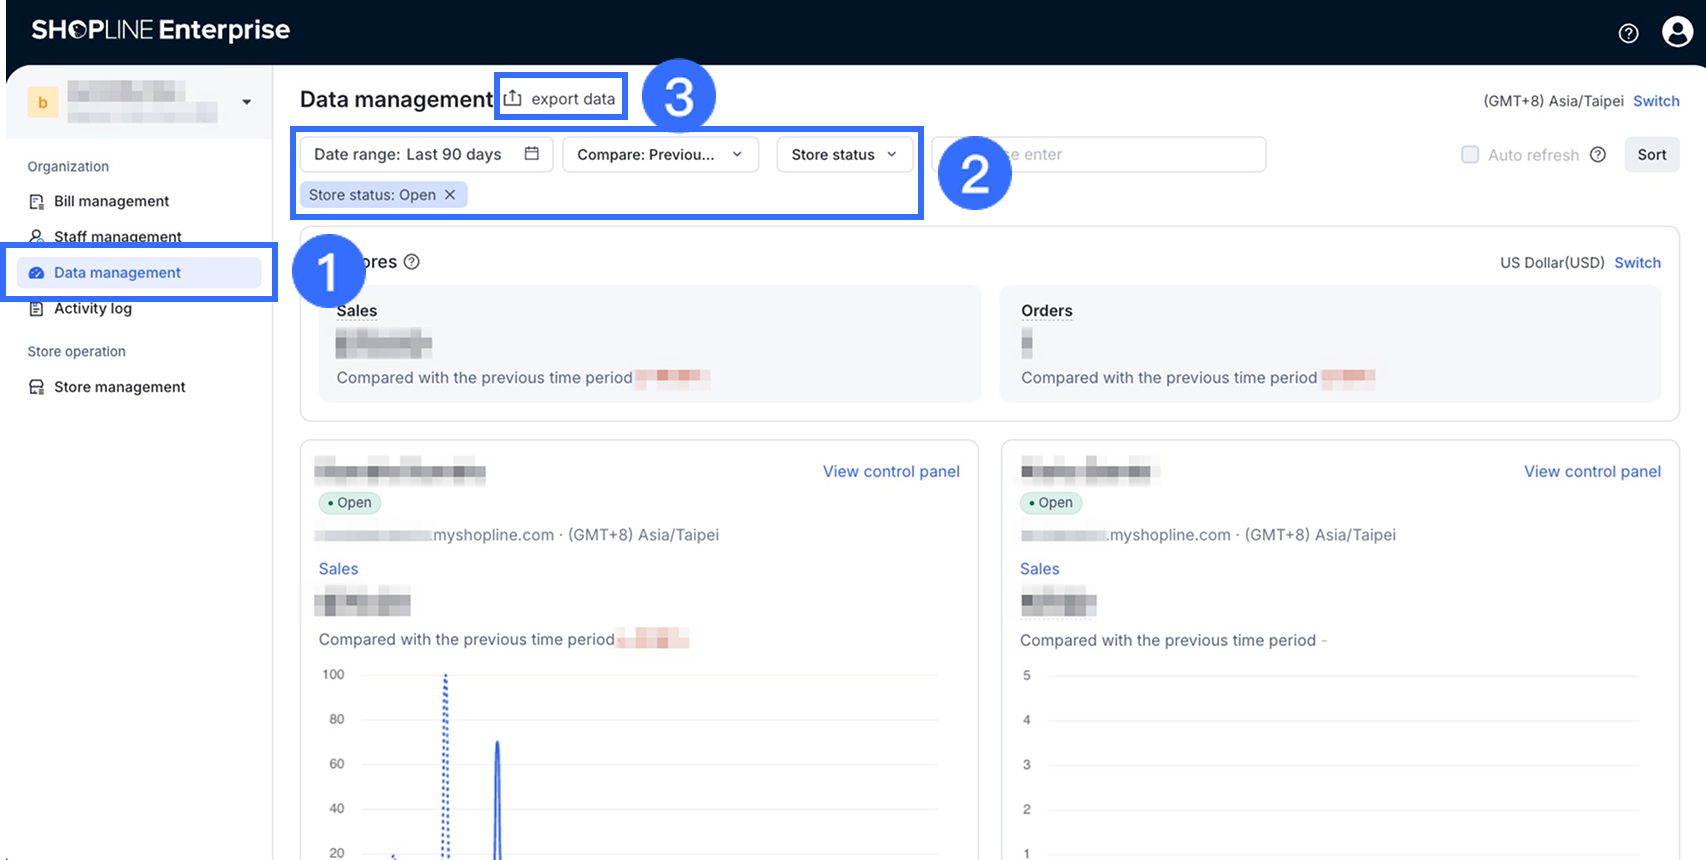
Task: Switch the US Dollar currency
Action: tap(1637, 263)
